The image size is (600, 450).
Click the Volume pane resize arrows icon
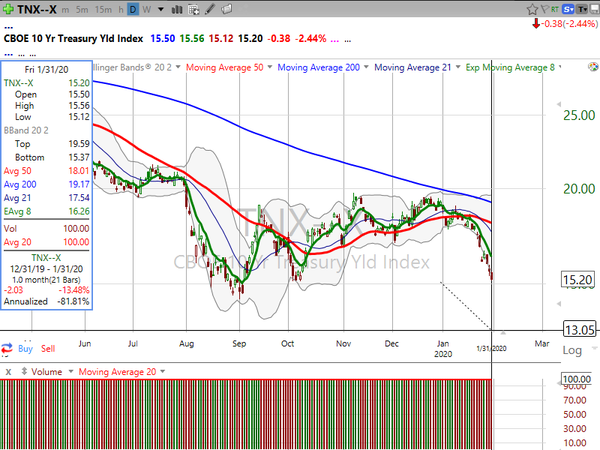point(24,372)
